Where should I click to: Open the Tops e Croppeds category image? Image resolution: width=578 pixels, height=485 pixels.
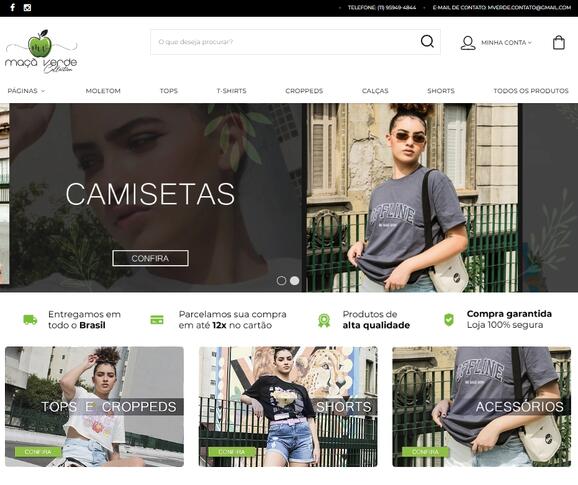(x=94, y=407)
